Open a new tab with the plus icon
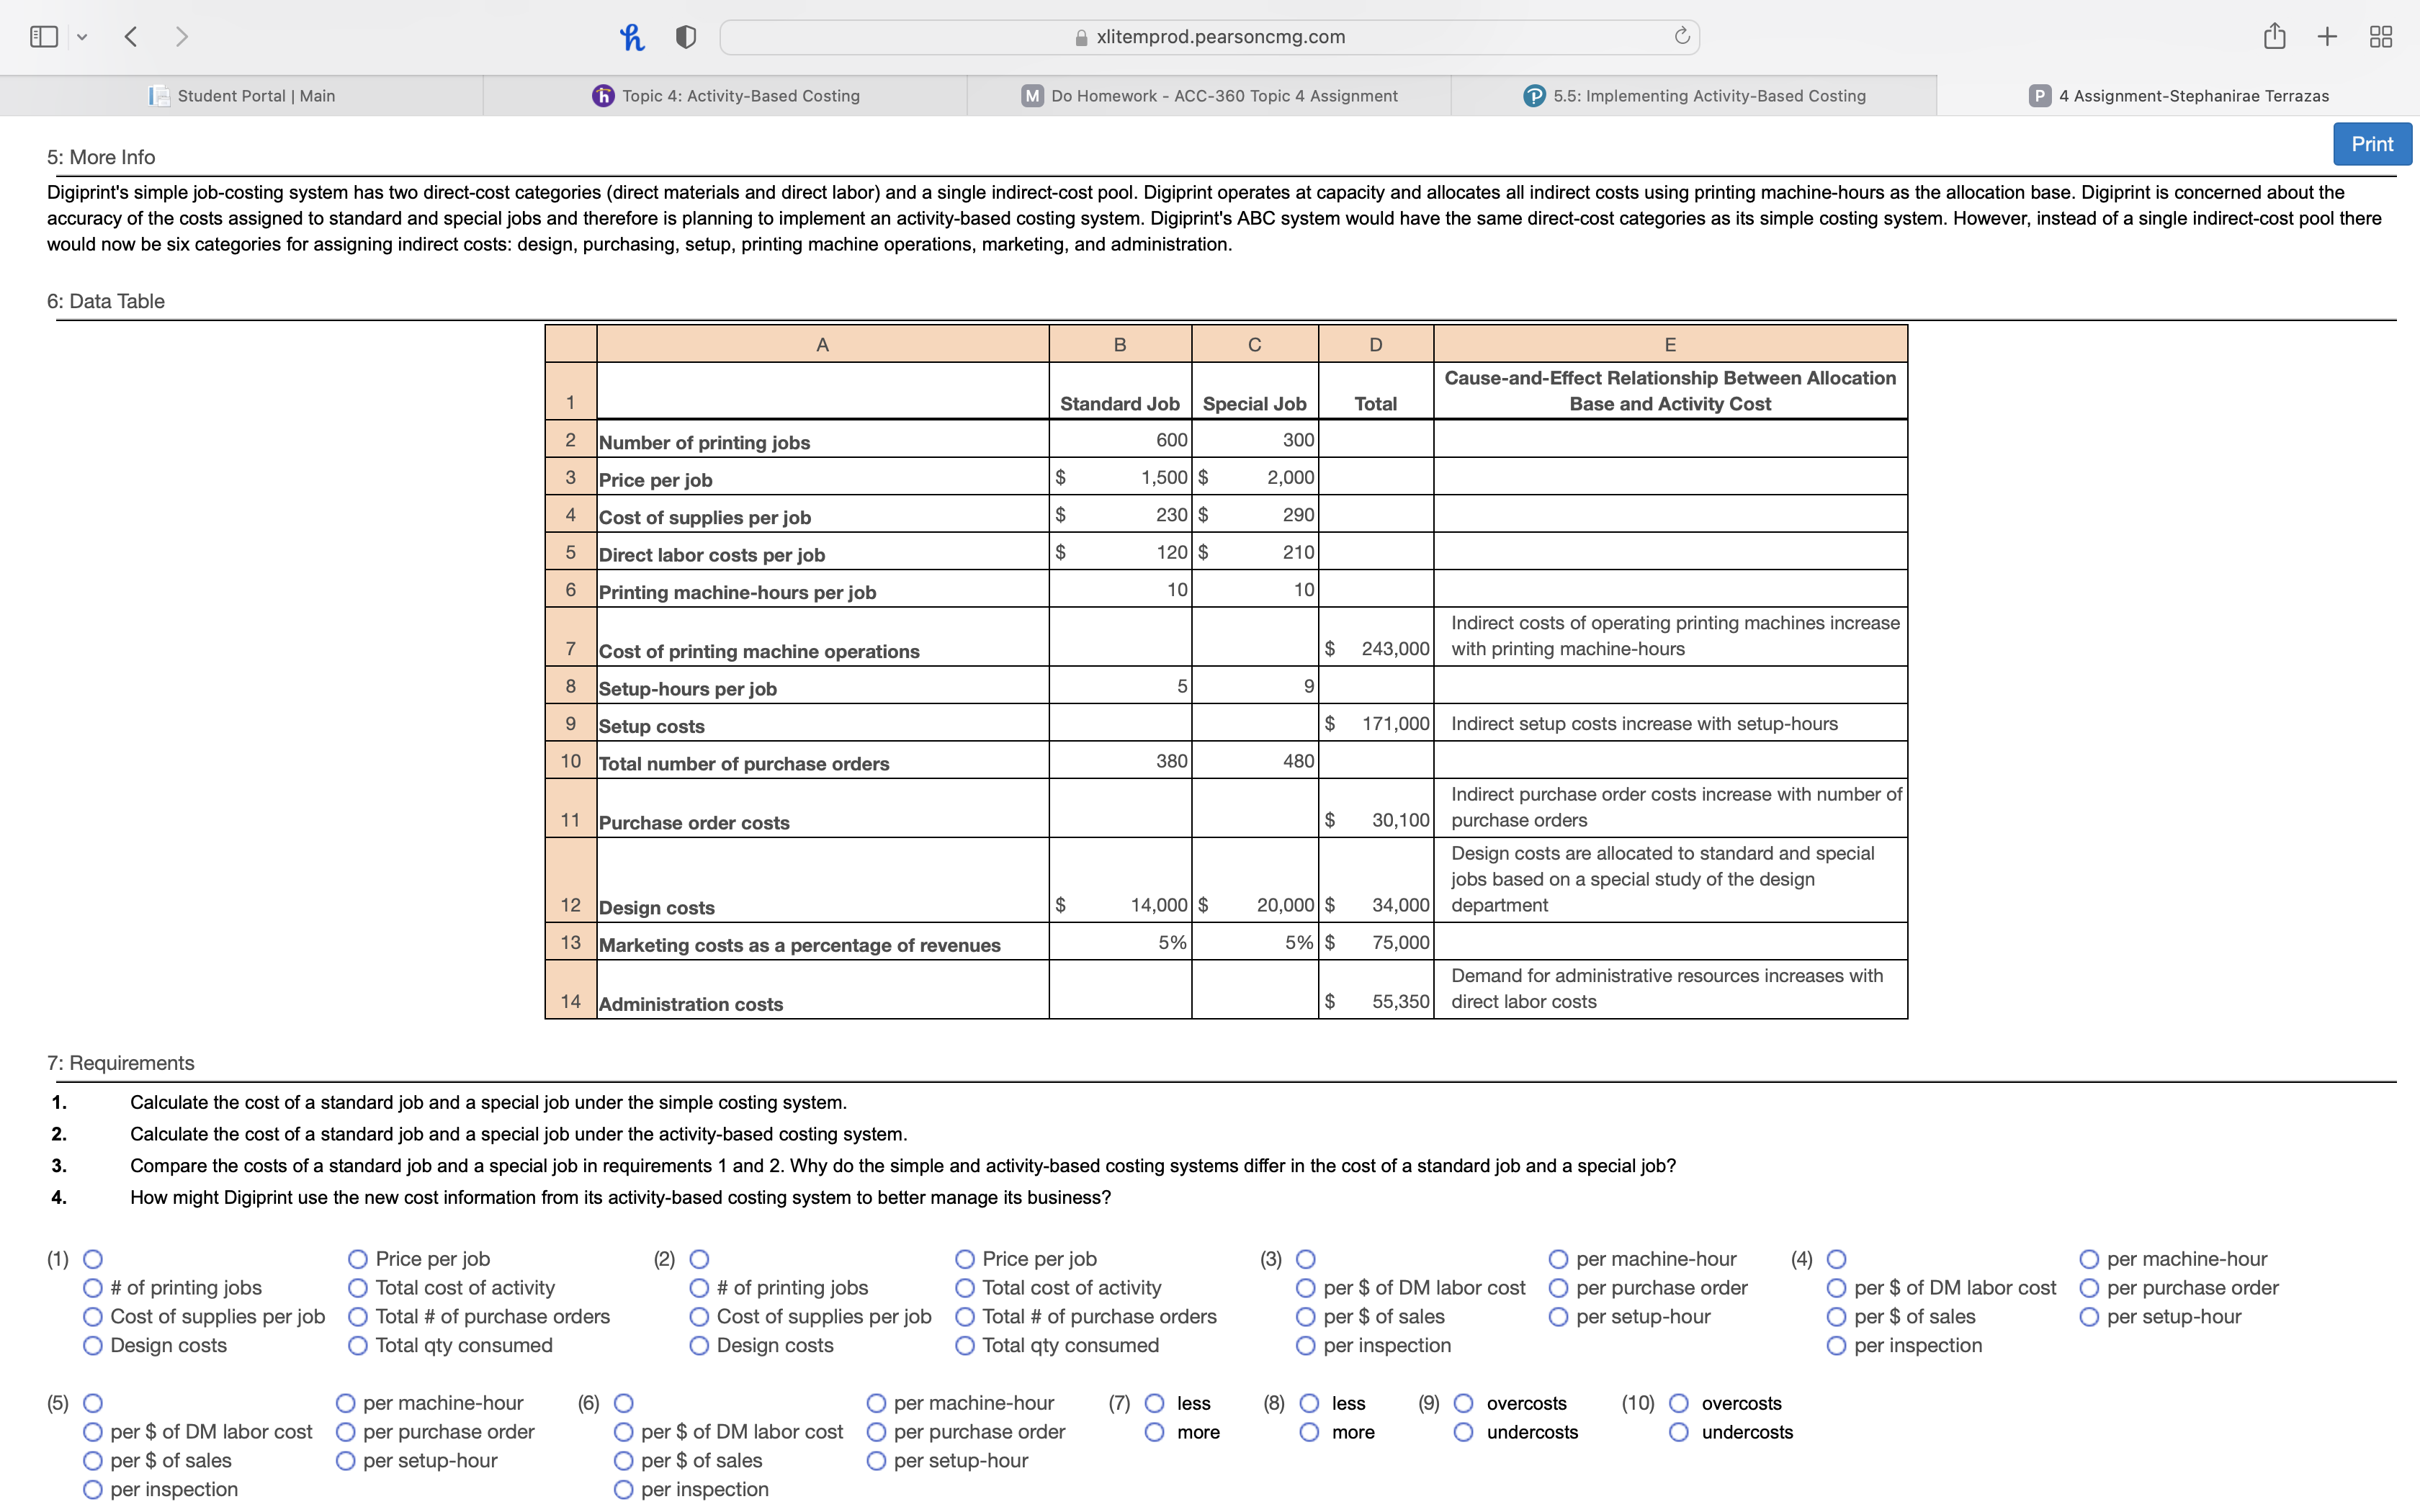The height and width of the screenshot is (1512, 2420). point(2327,37)
